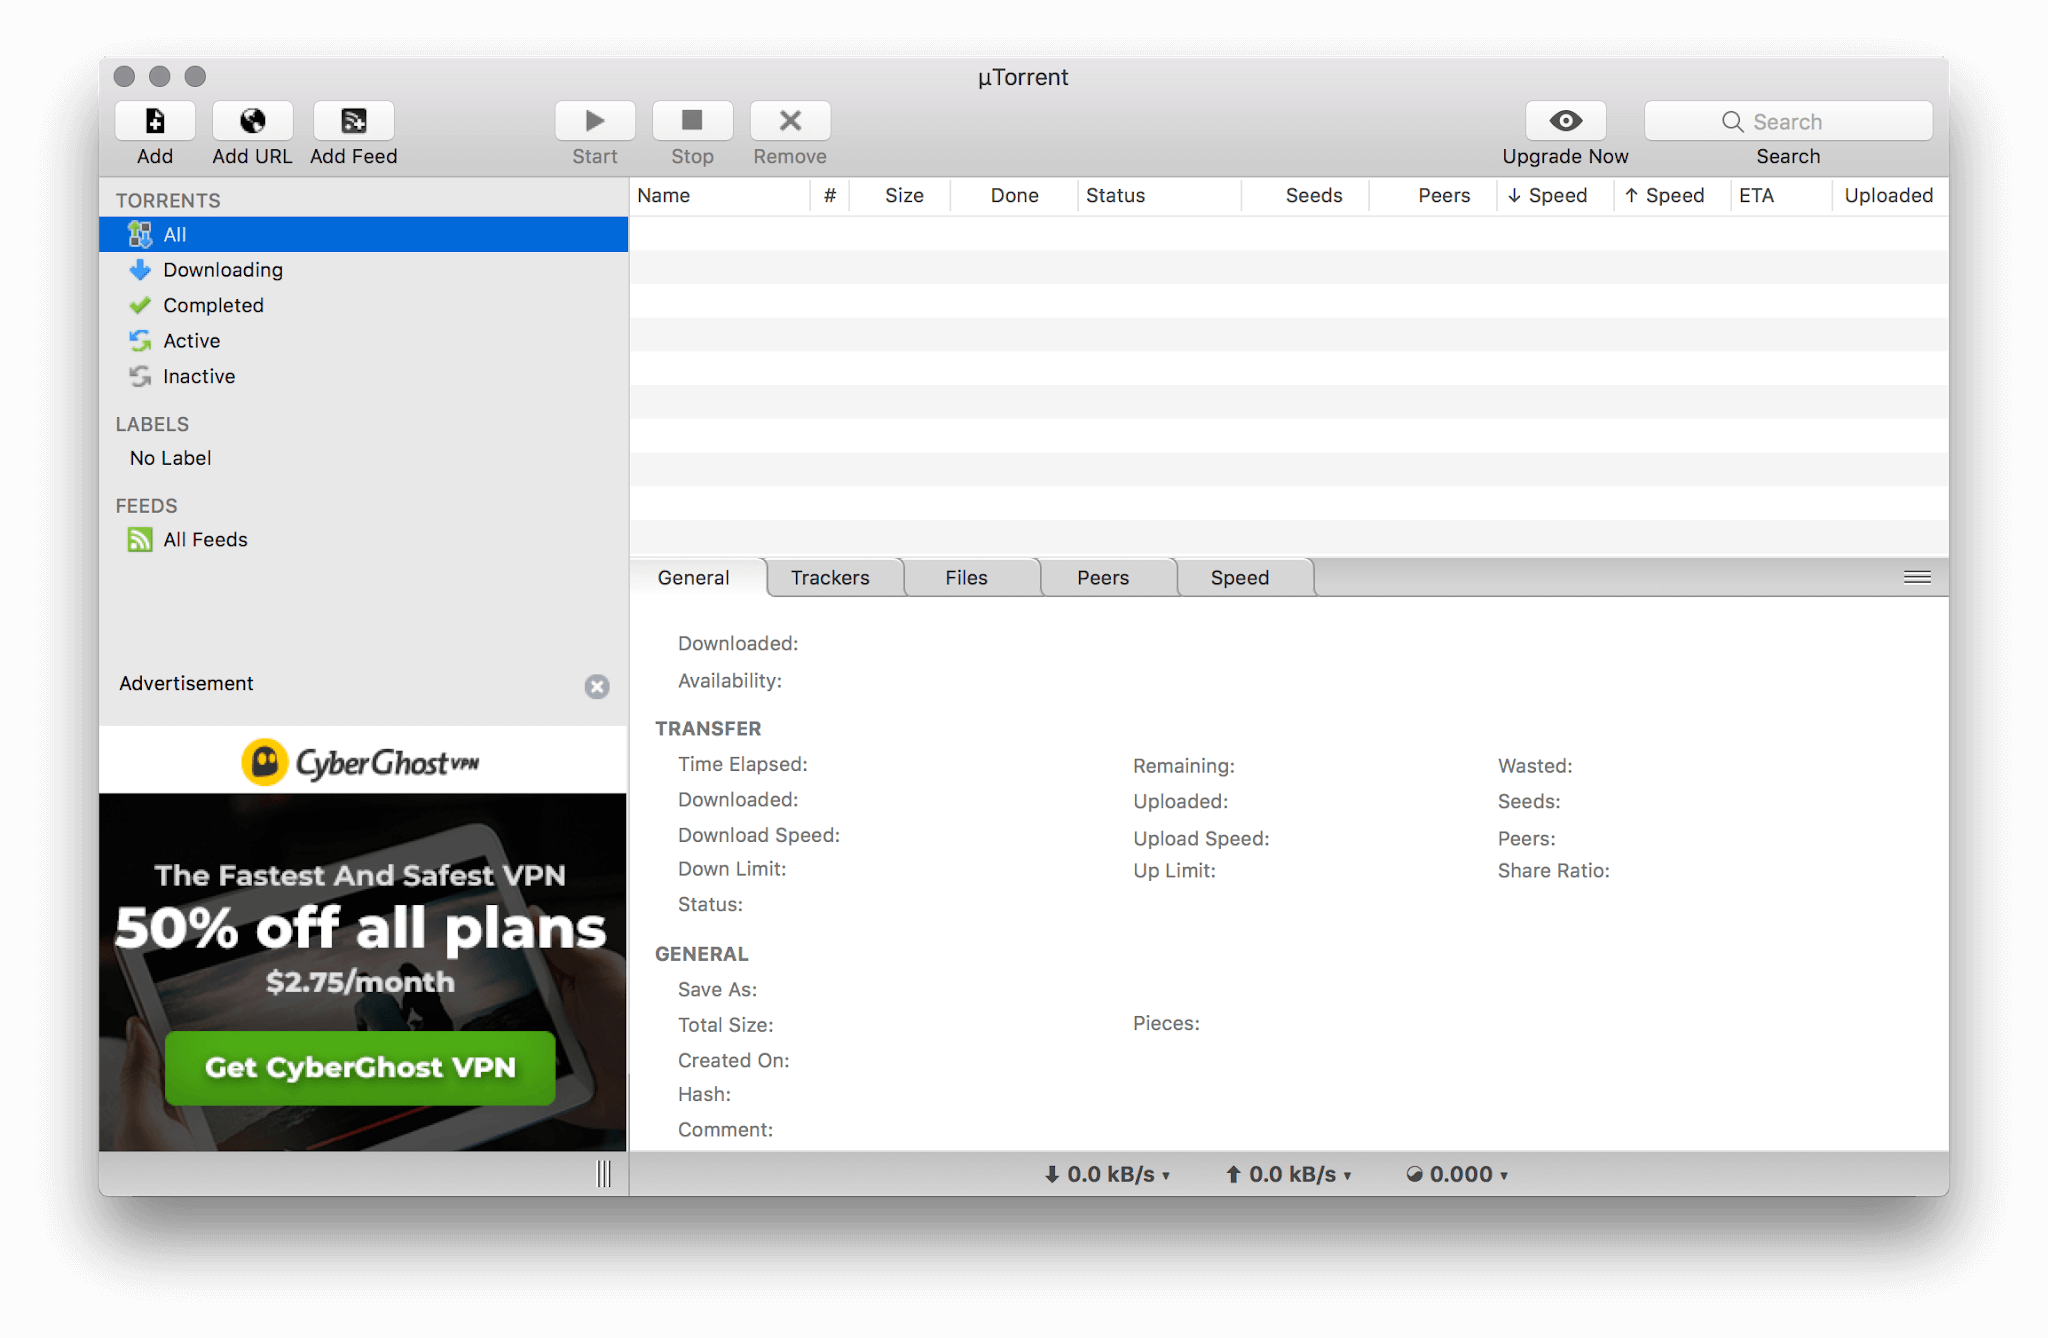The width and height of the screenshot is (2048, 1338).
Task: Click the Add torrent file icon
Action: pyautogui.click(x=155, y=121)
